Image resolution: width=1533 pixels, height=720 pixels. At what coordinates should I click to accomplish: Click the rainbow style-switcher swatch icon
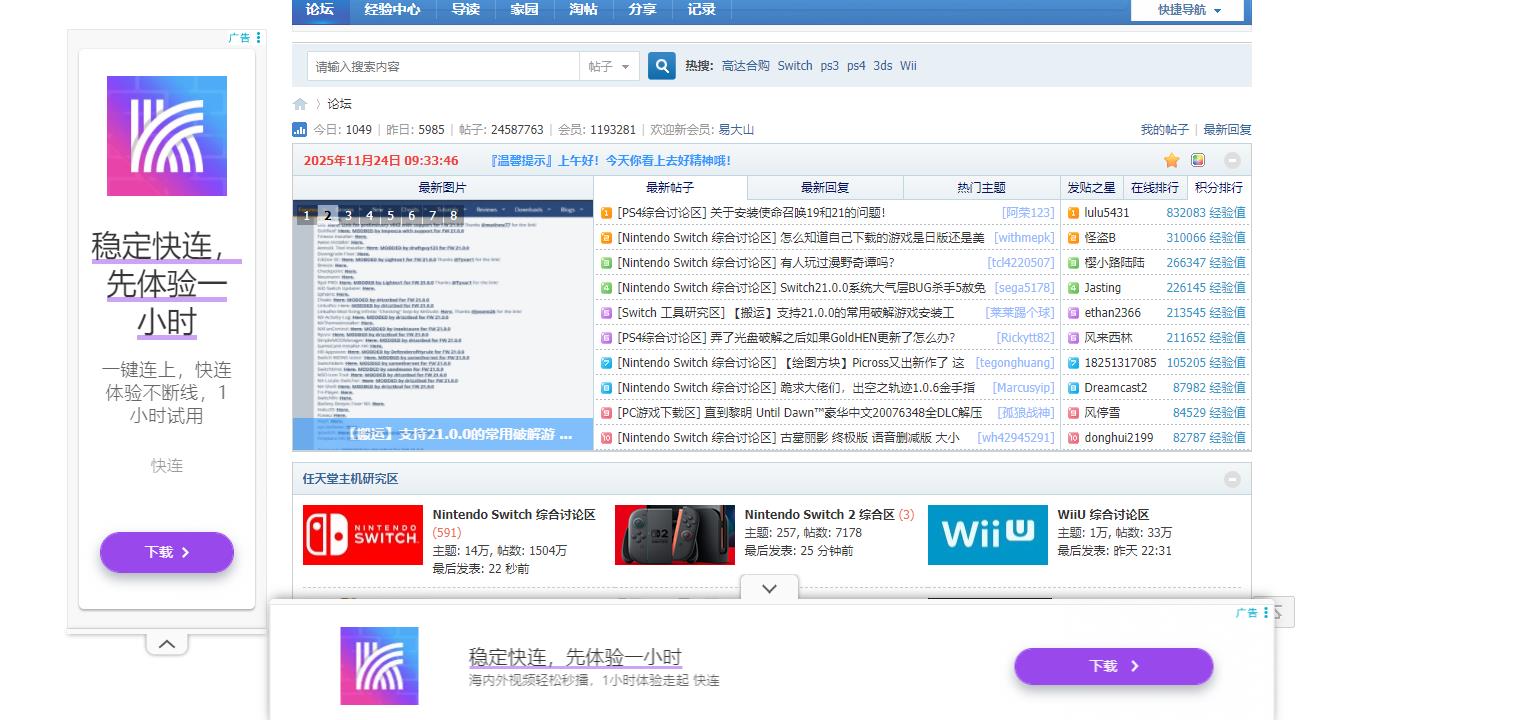click(1197, 160)
